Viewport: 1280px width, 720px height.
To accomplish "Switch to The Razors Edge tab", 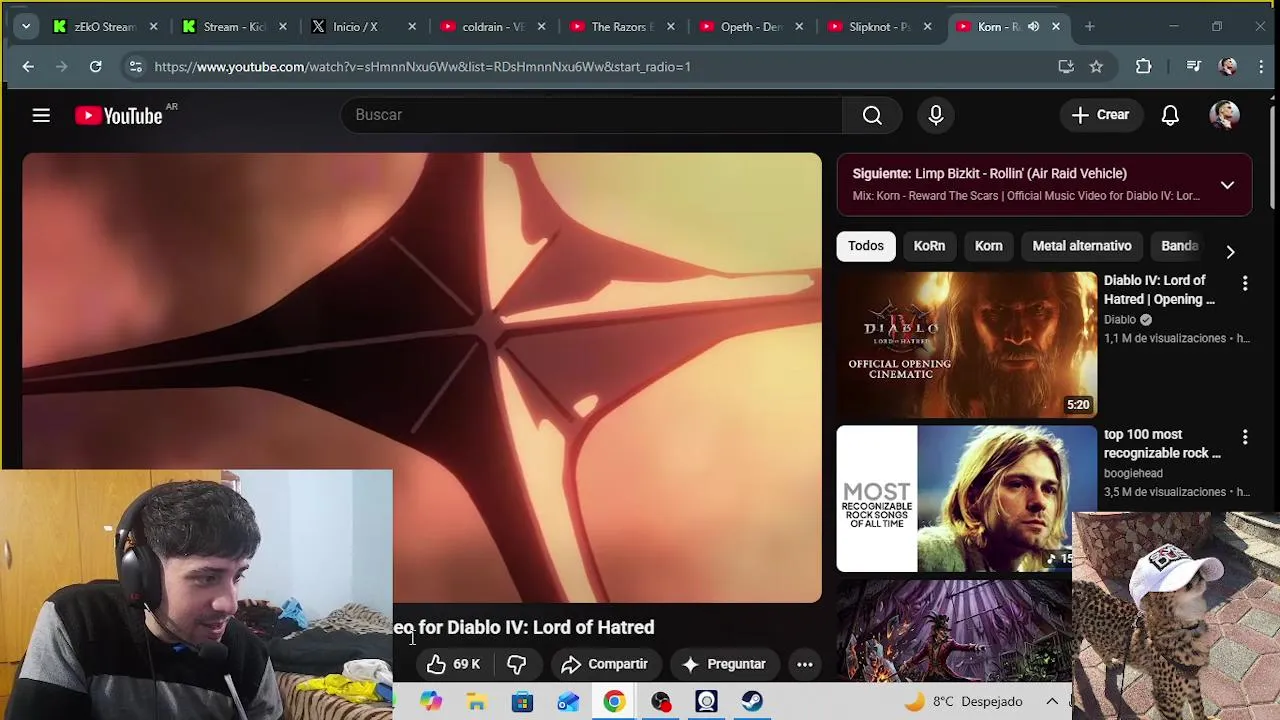I will [621, 27].
